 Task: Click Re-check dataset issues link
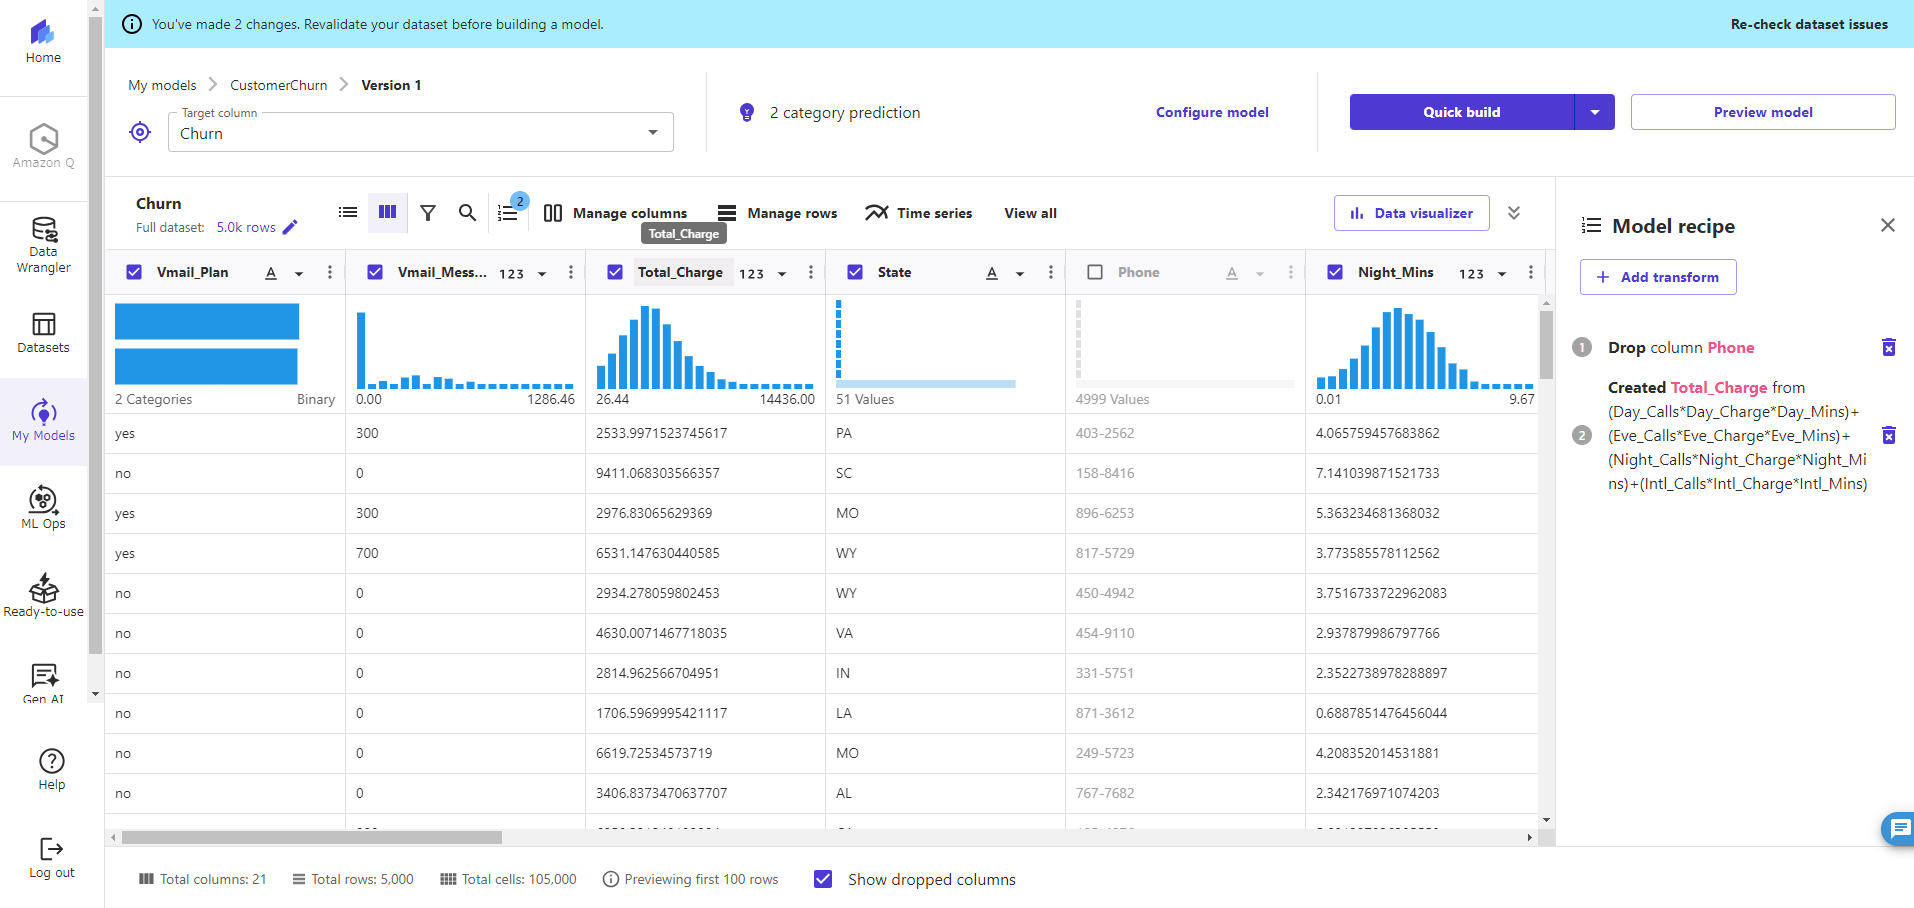pos(1809,24)
